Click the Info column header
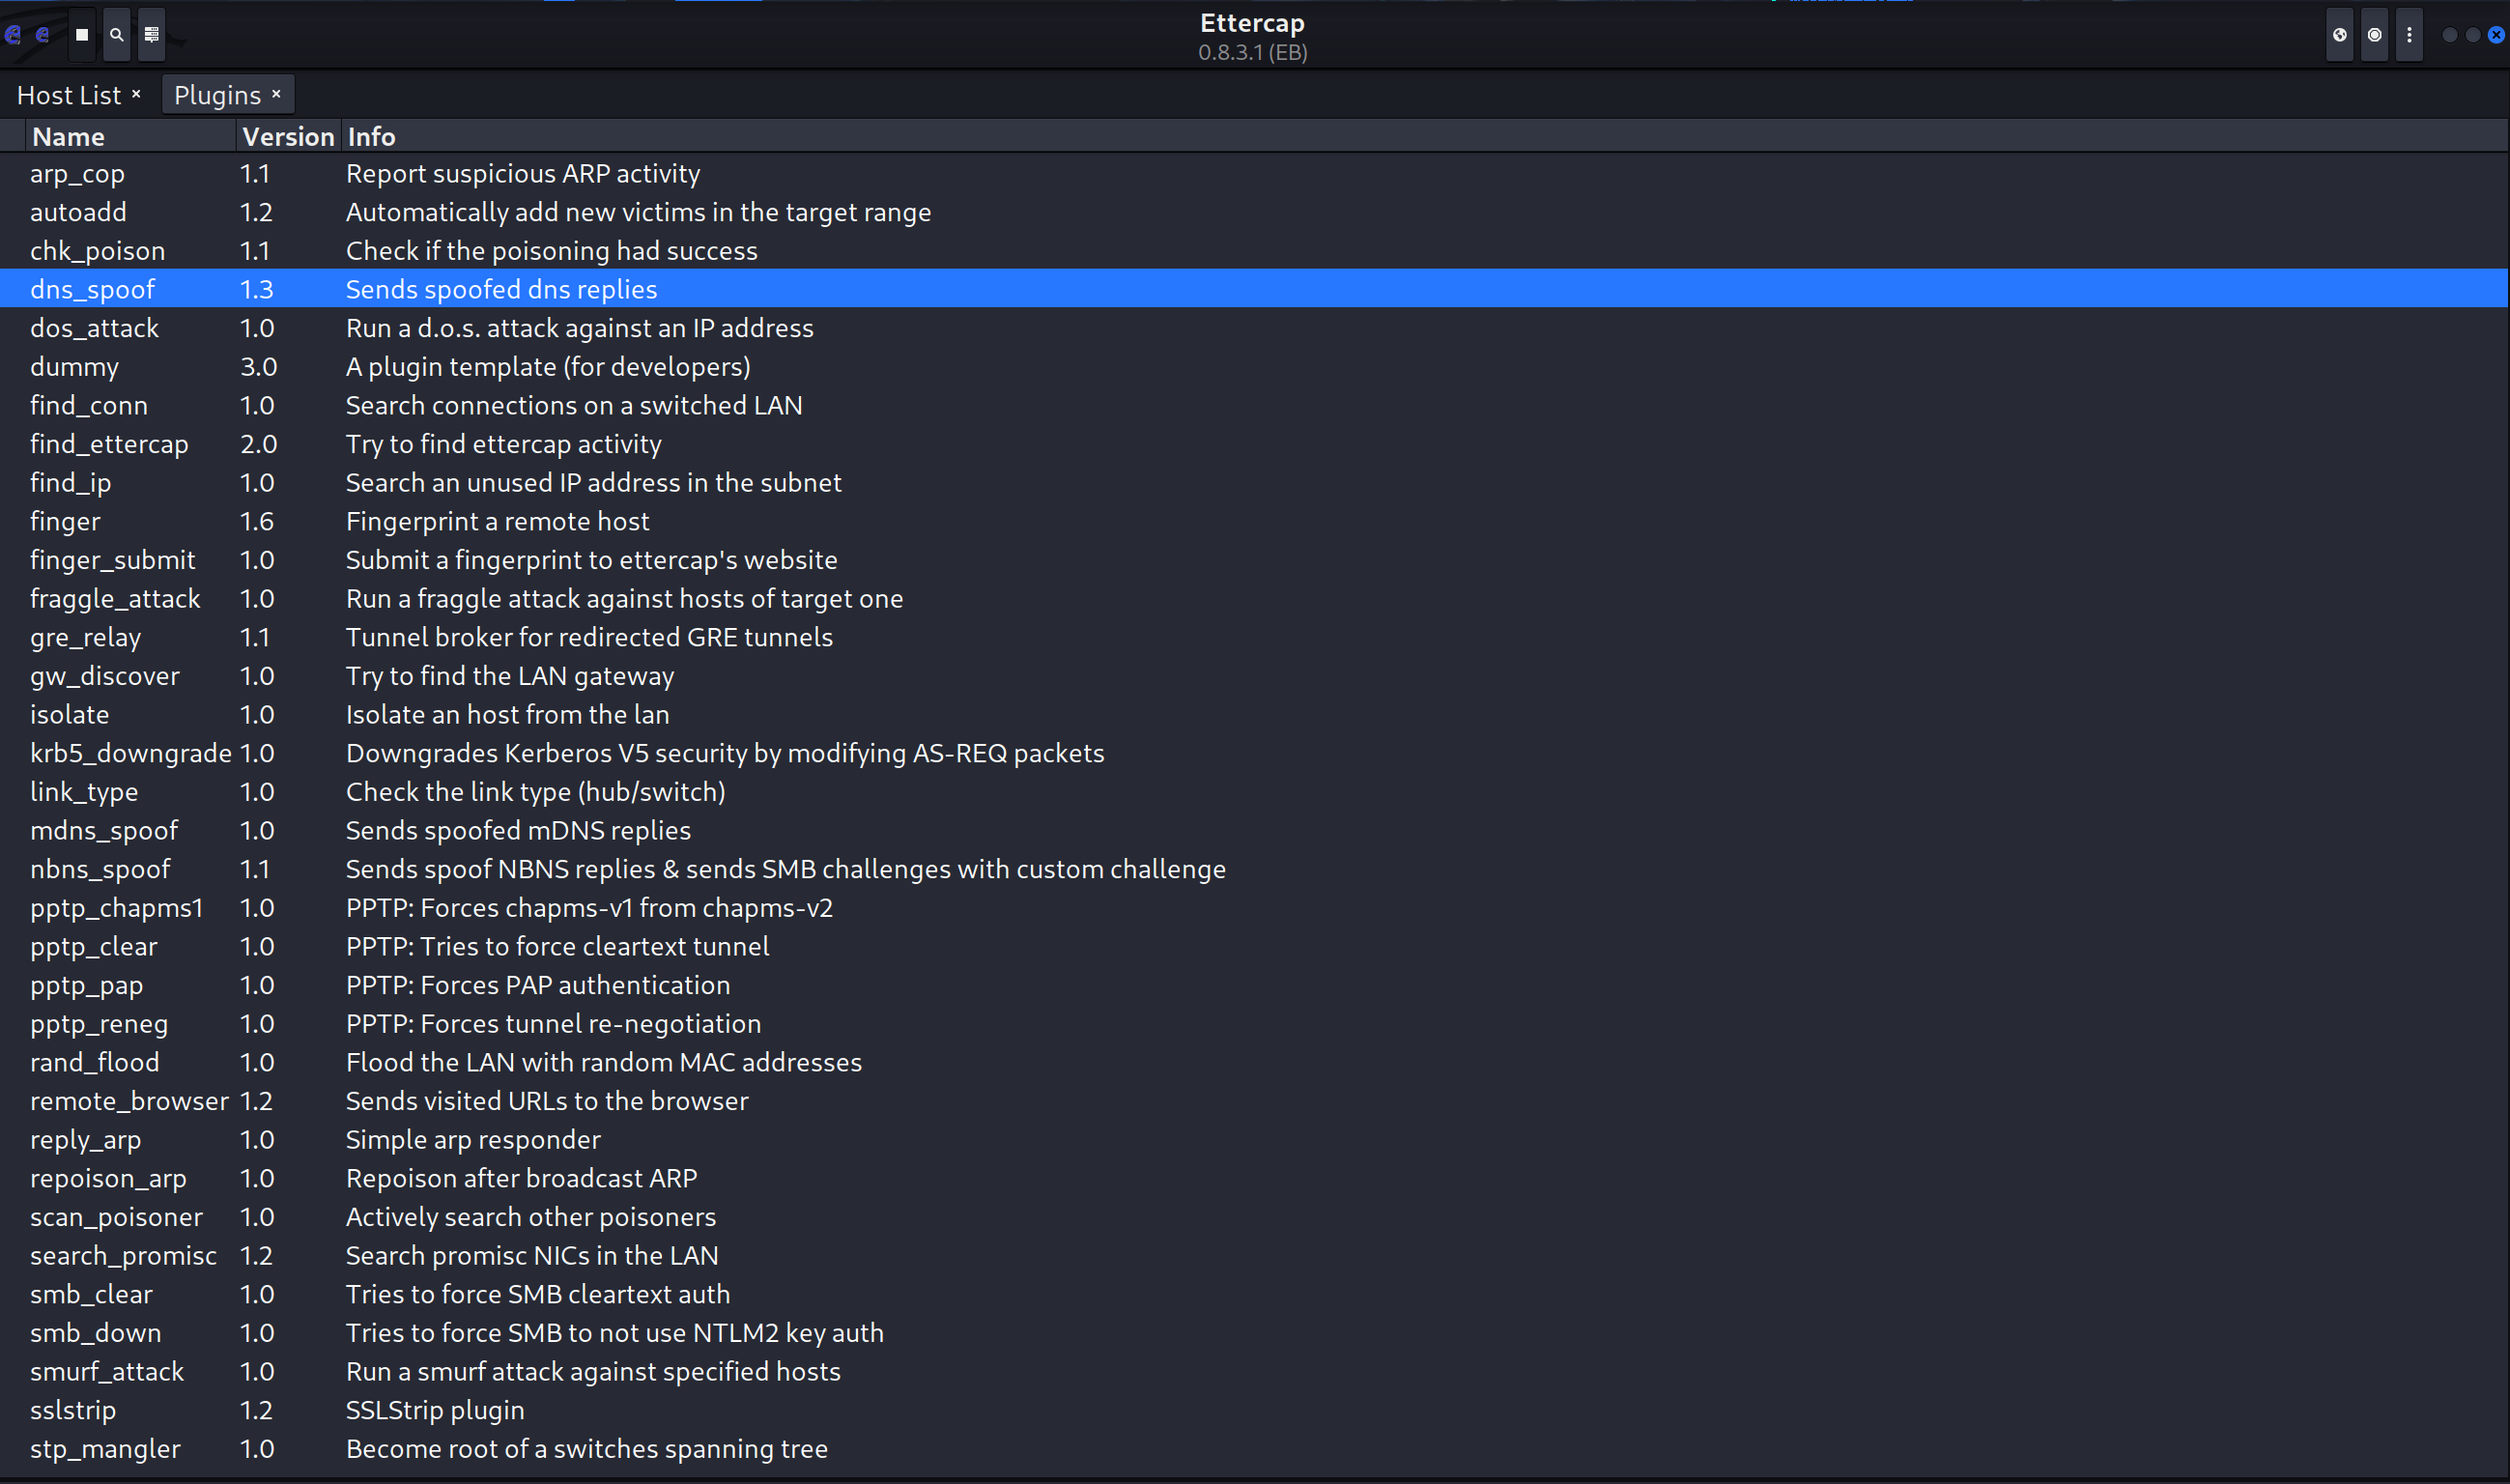Screen dimensions: 2510x1484 (372, 136)
